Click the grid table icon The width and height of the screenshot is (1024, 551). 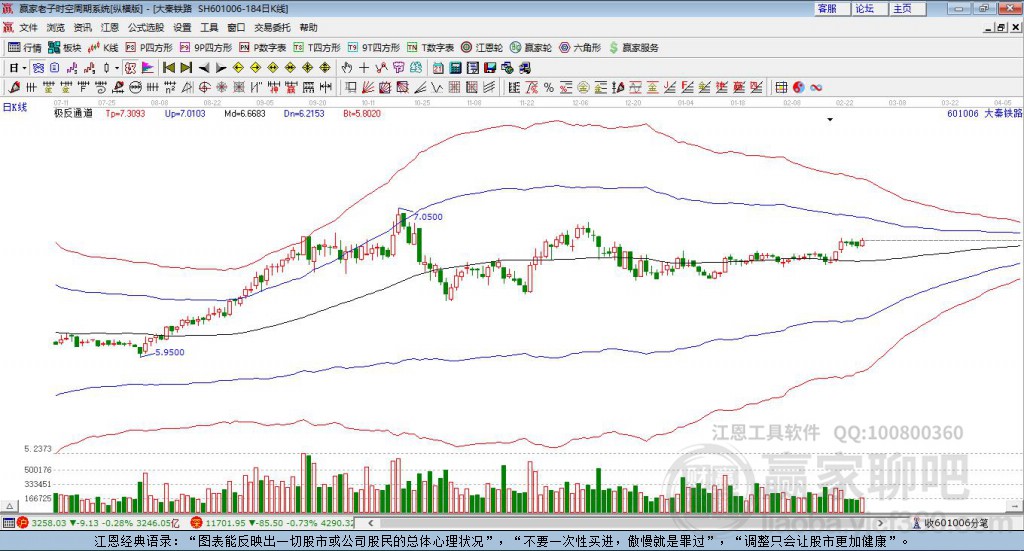tap(781, 87)
